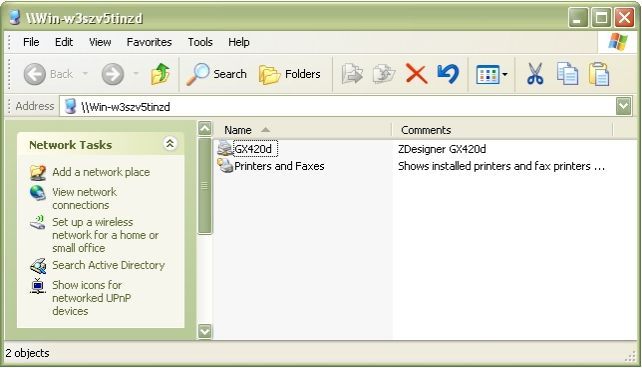642x368 pixels.
Task: Click the 2 objects status bar text
Action: point(27,353)
